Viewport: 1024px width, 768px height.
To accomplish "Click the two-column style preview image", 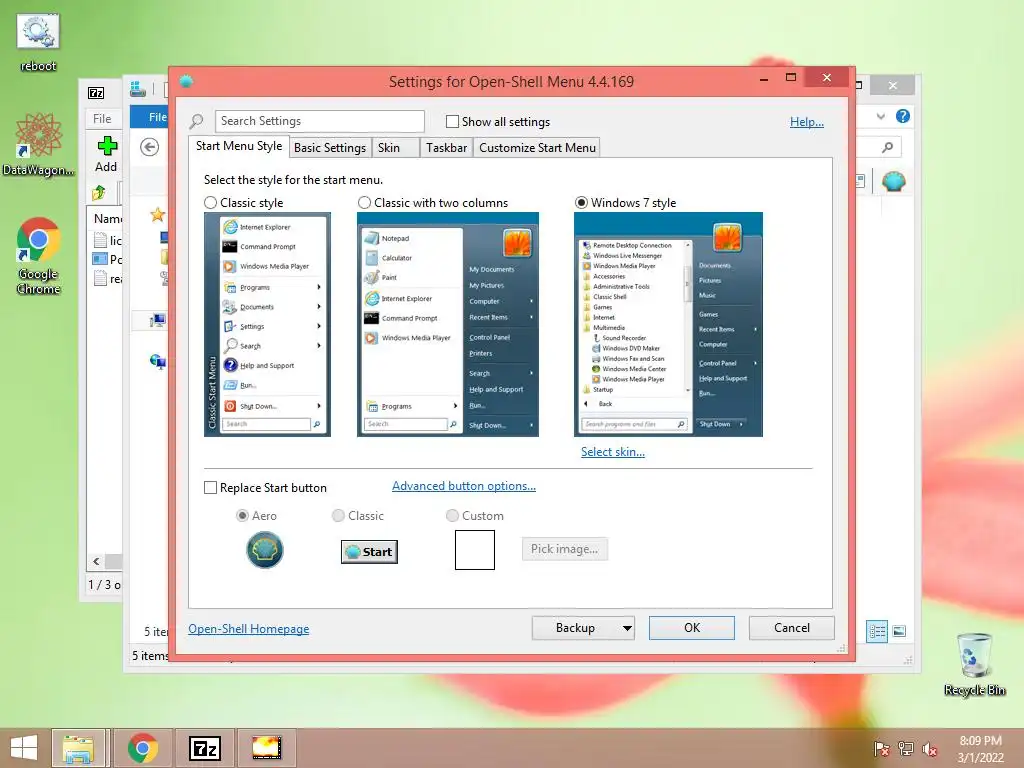I will point(448,325).
